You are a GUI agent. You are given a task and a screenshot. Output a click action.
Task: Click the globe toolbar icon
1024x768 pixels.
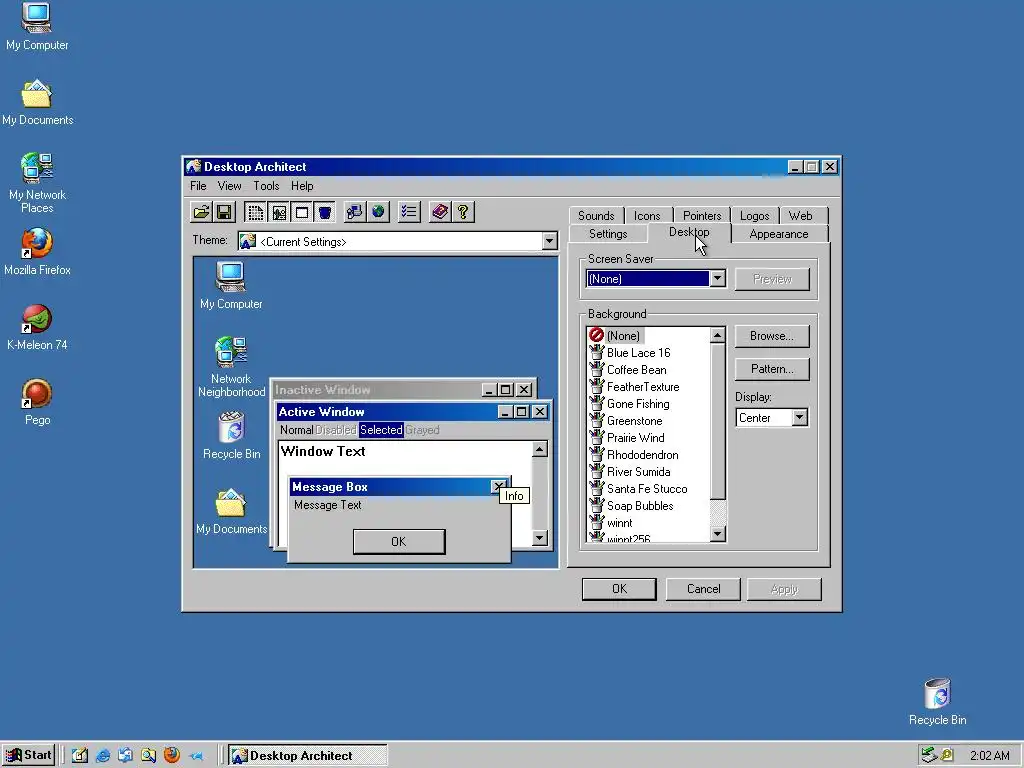[x=378, y=212]
